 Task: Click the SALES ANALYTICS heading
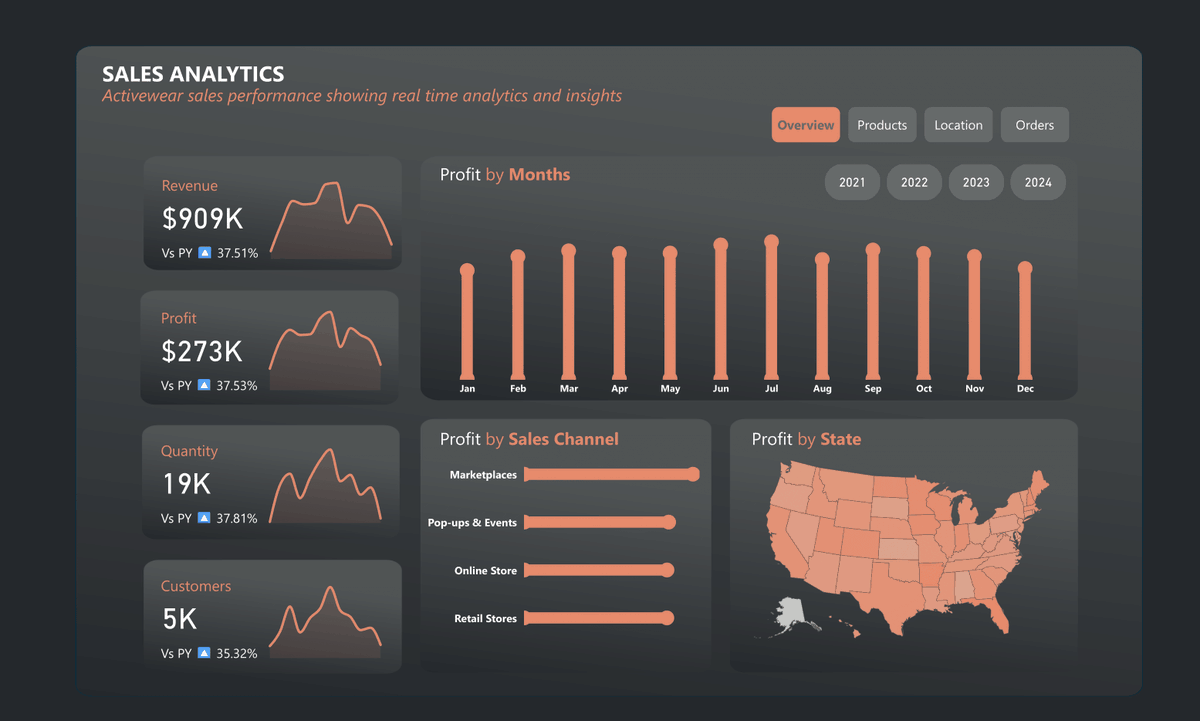tap(193, 74)
